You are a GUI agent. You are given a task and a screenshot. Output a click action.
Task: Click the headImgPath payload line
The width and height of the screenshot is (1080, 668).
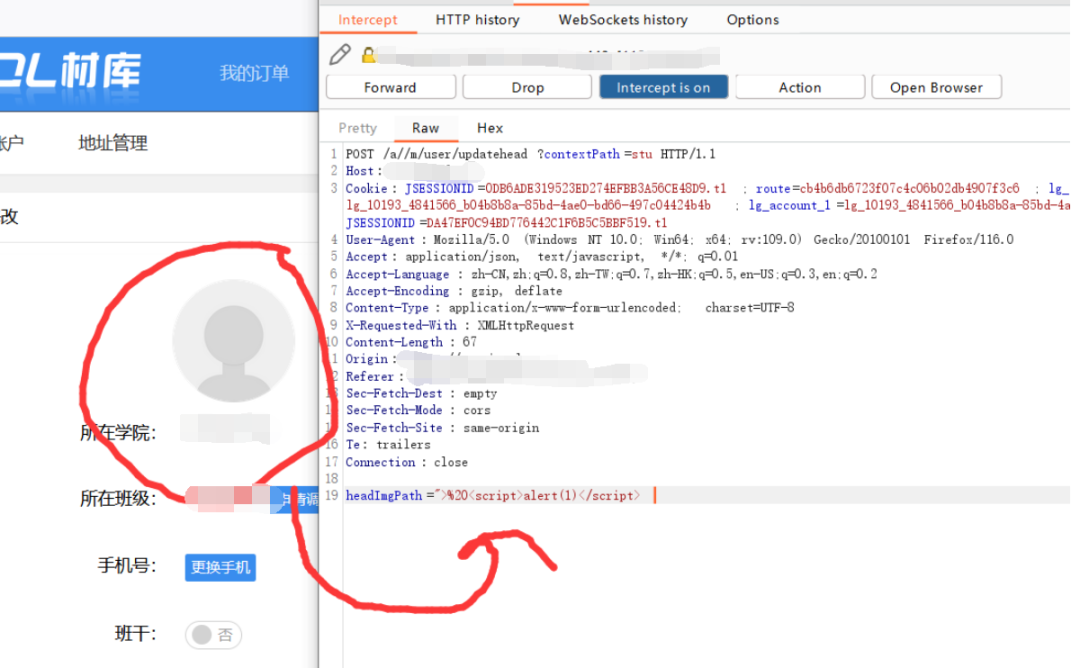(x=492, y=495)
